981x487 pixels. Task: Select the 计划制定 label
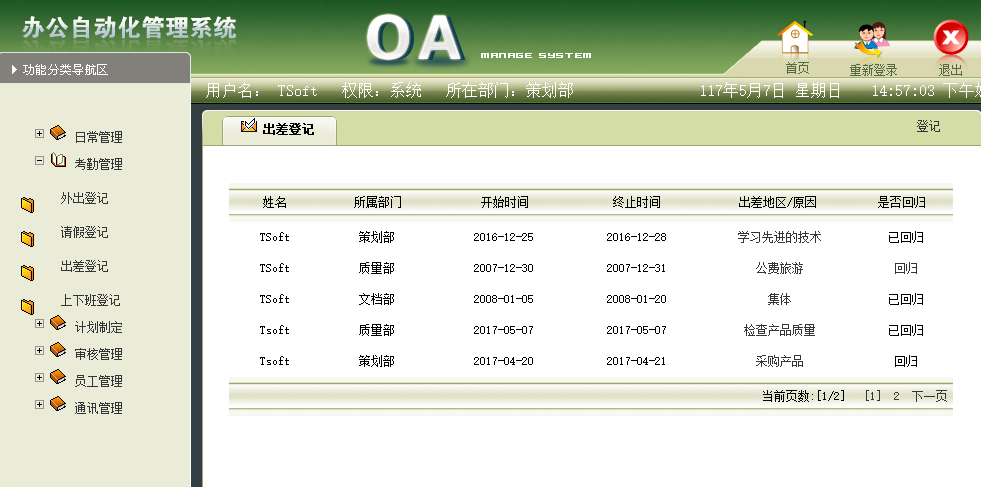pos(98,327)
